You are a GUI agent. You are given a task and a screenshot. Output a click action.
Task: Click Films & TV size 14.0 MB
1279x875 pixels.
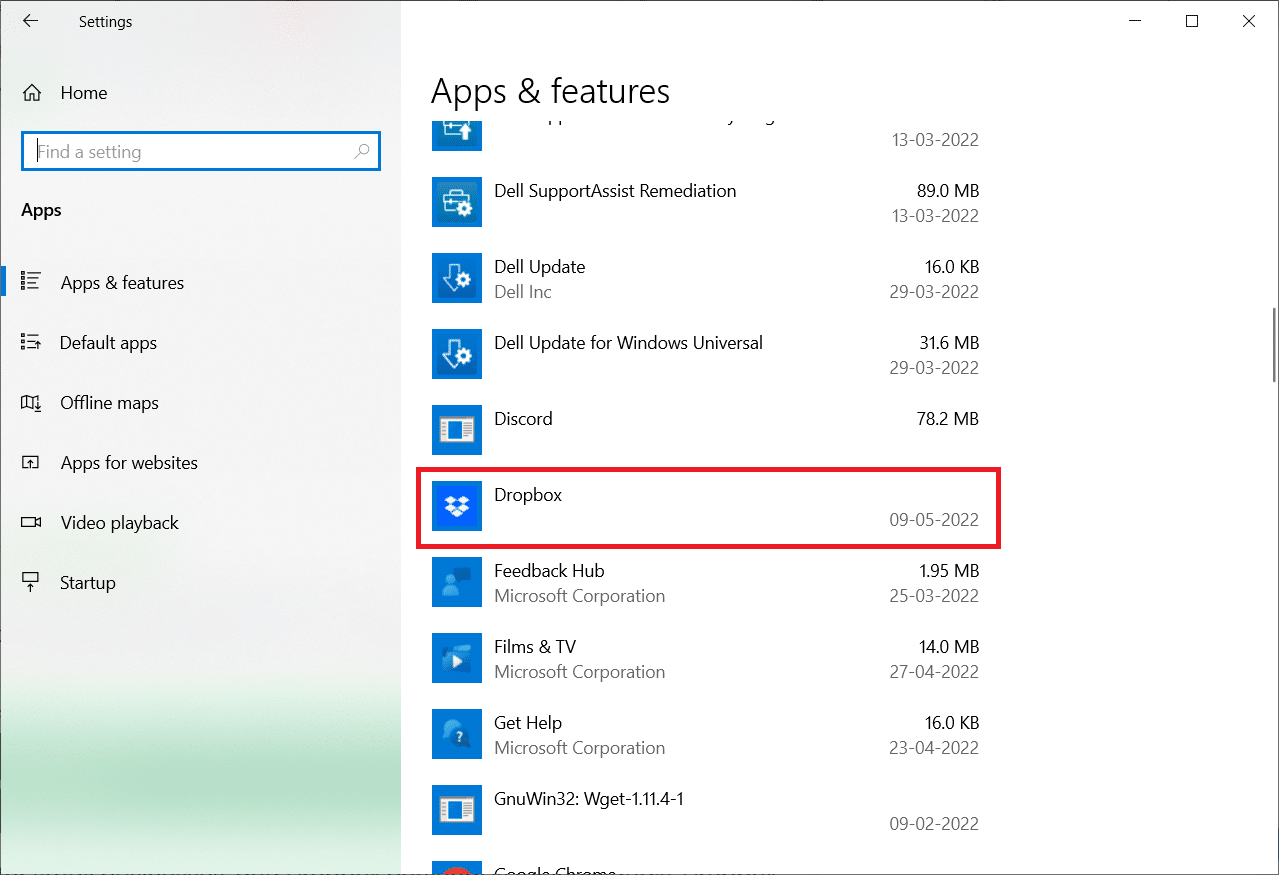[948, 647]
